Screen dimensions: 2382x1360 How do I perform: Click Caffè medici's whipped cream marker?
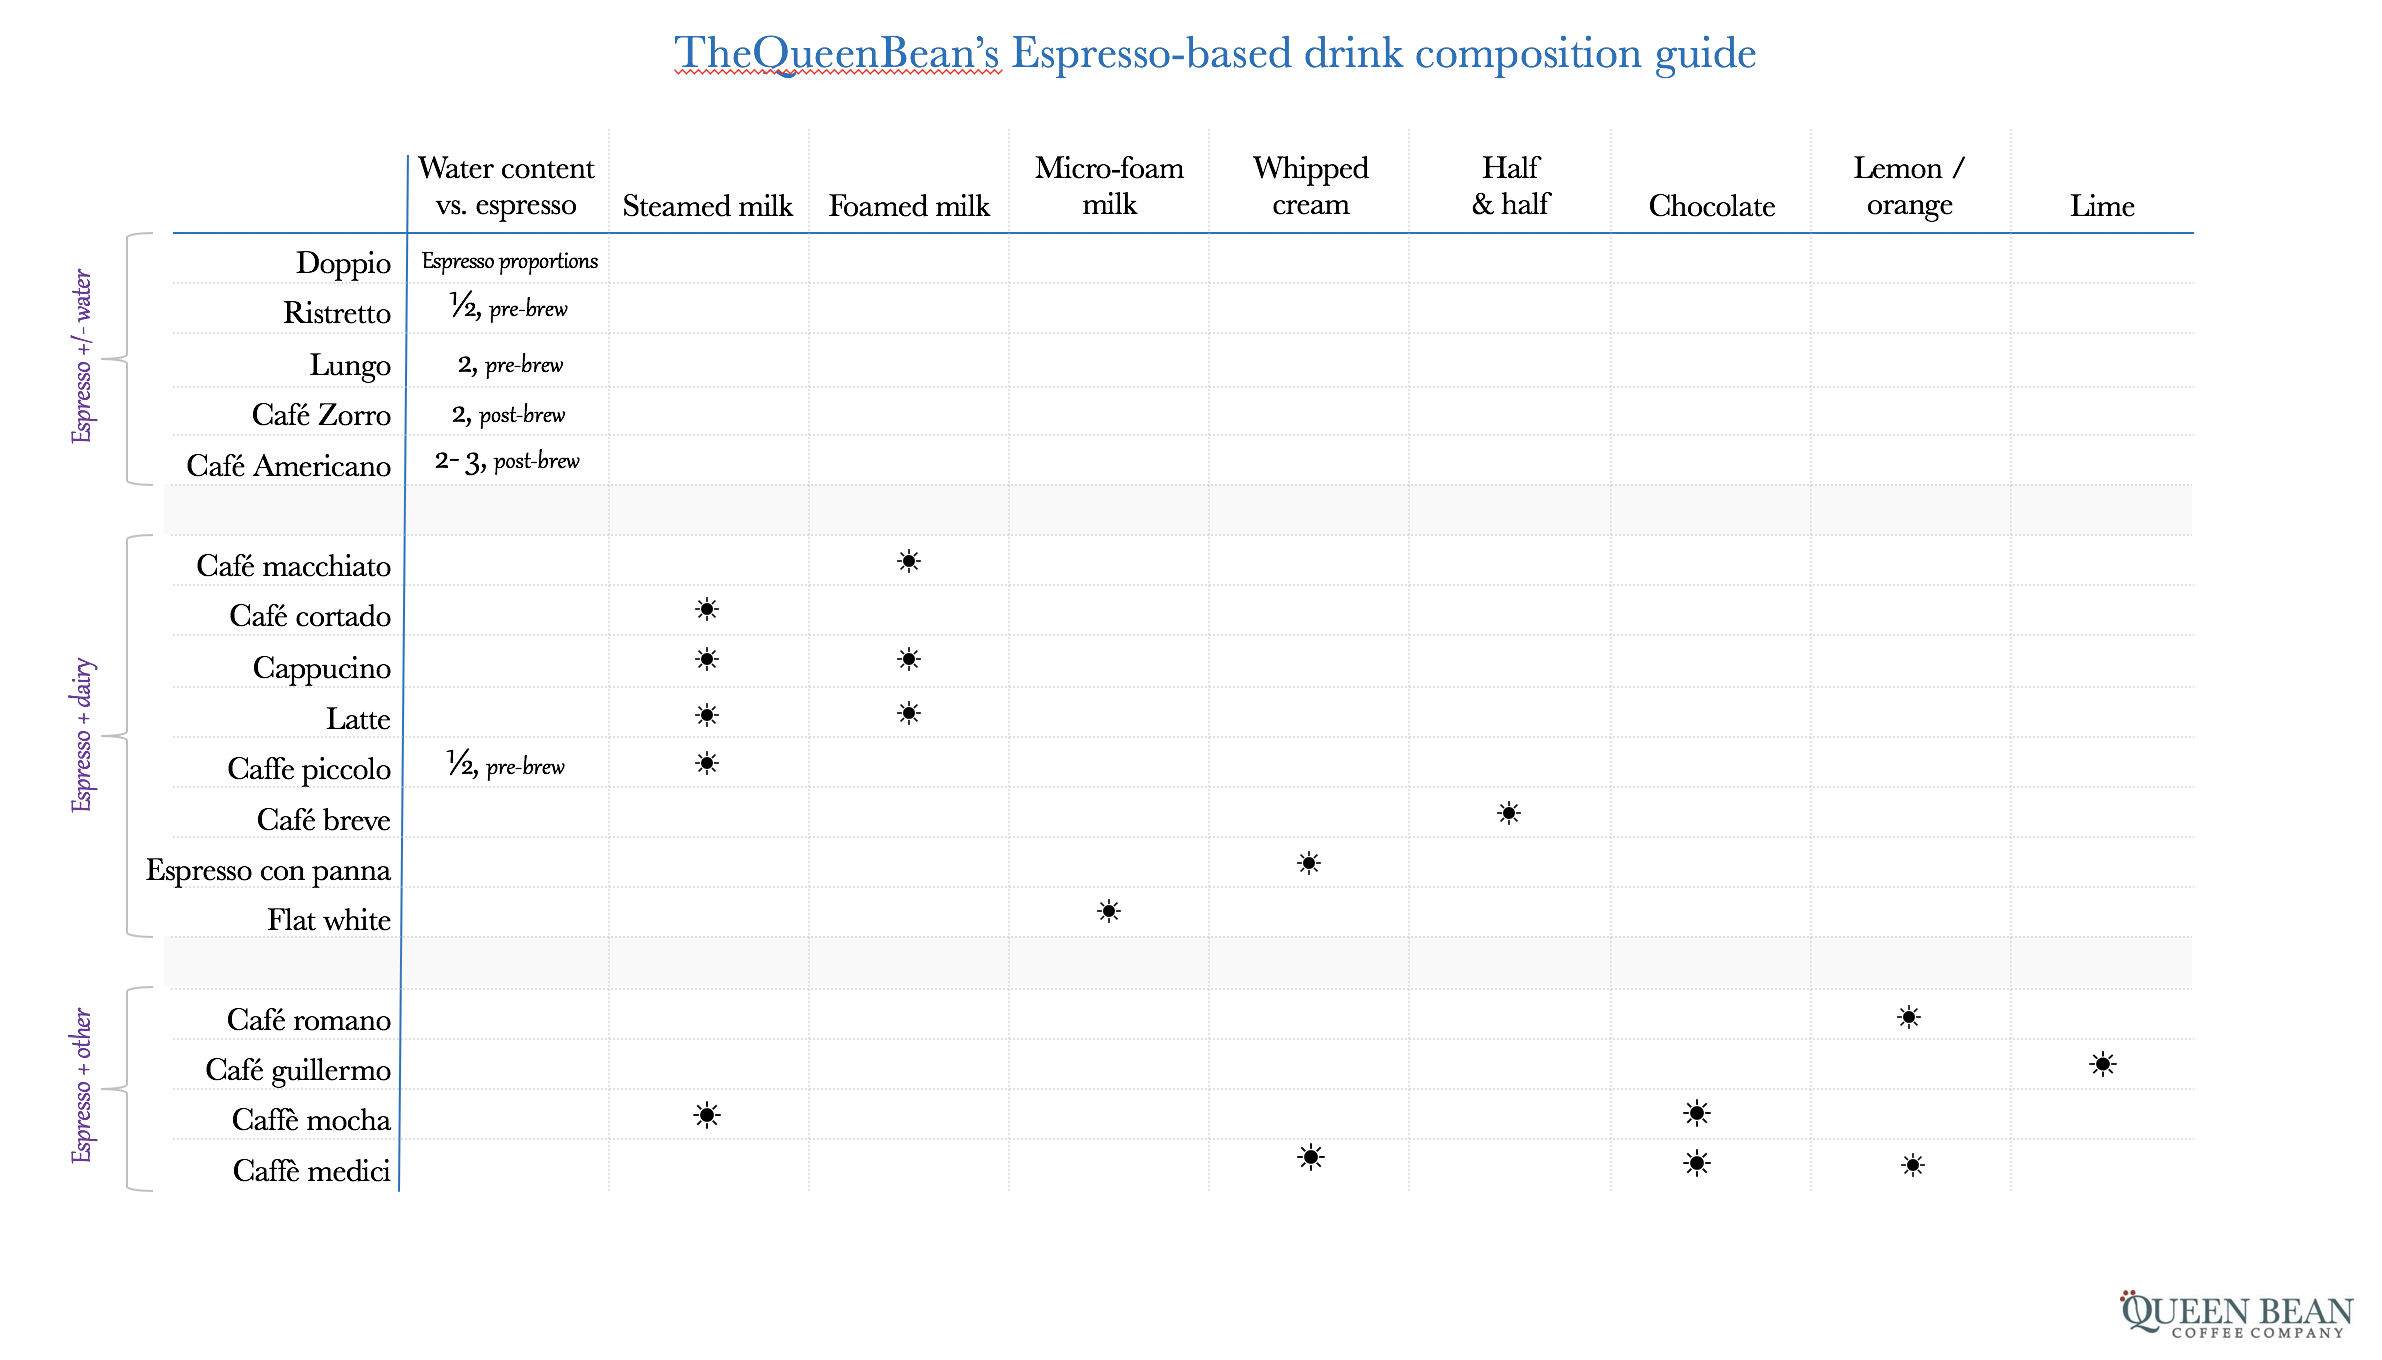point(1311,1158)
